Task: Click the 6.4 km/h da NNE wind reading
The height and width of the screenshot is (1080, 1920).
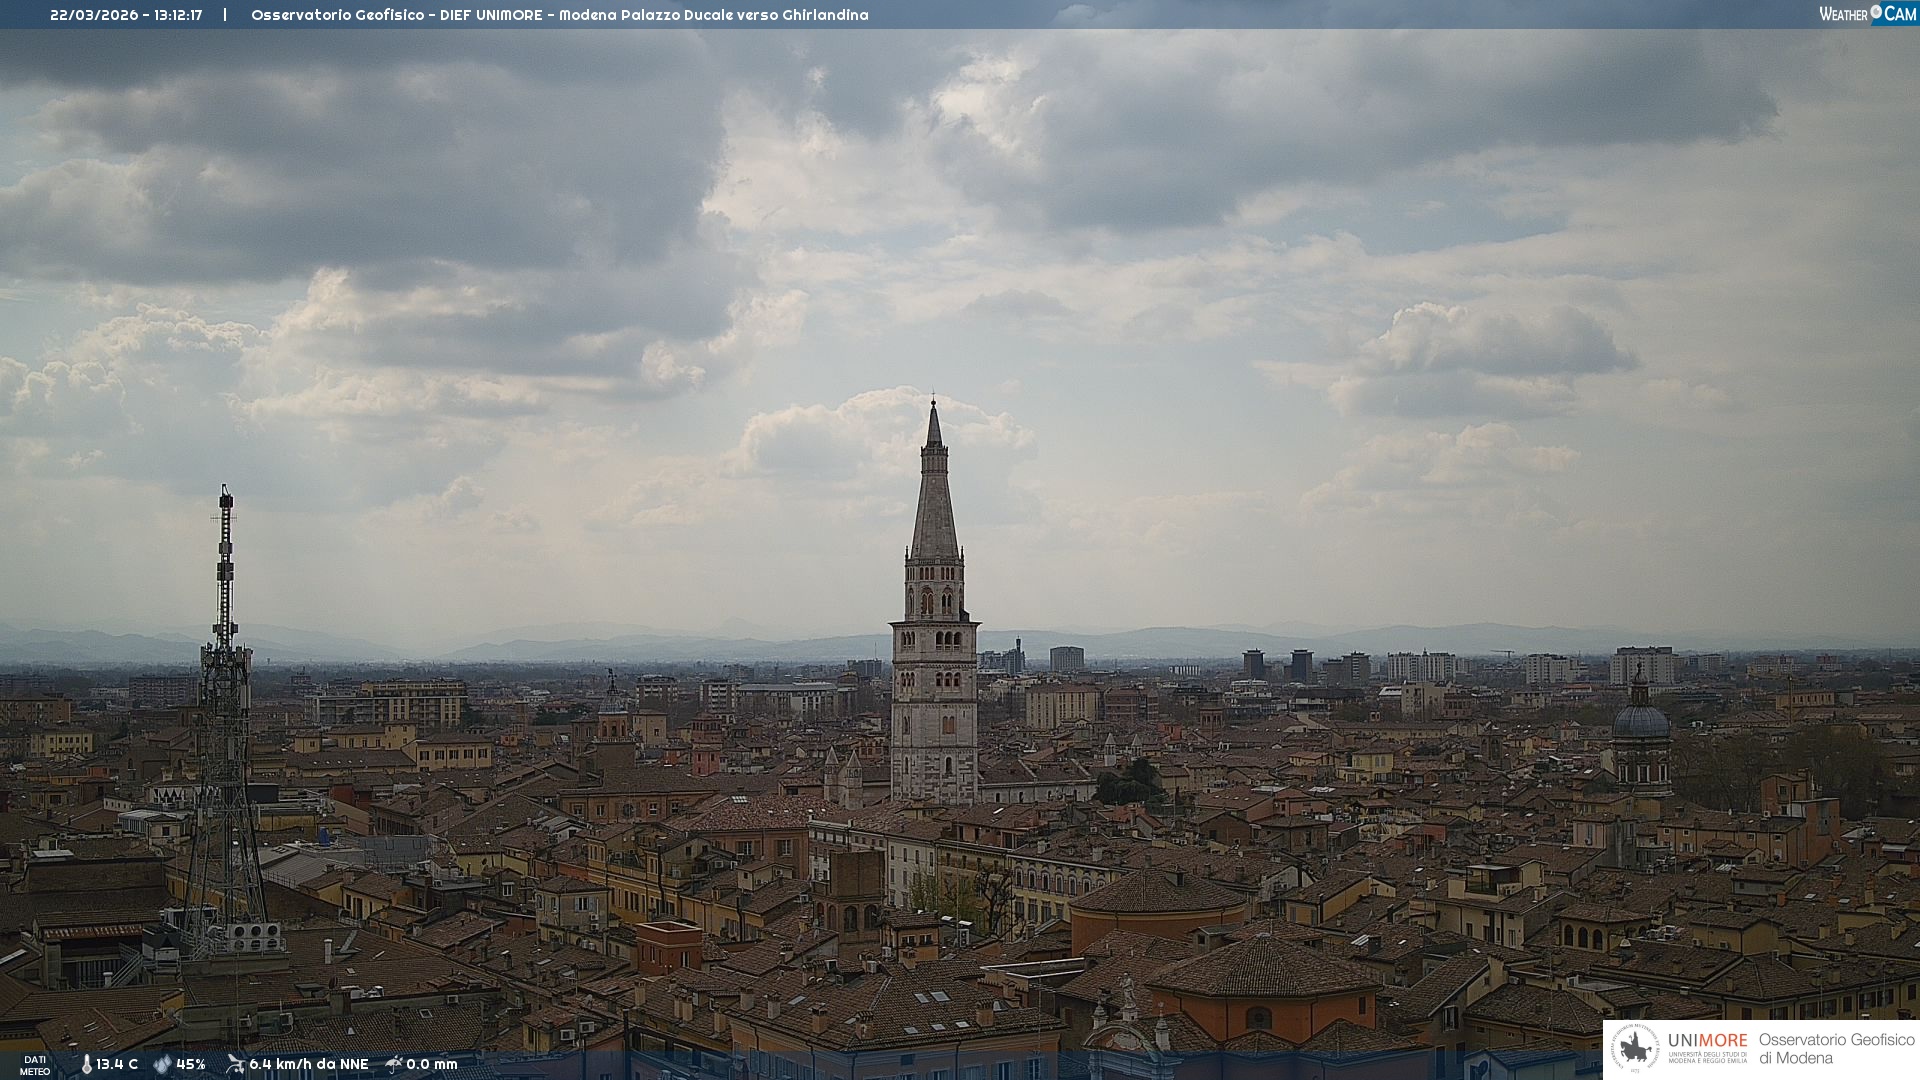Action: [308, 1064]
